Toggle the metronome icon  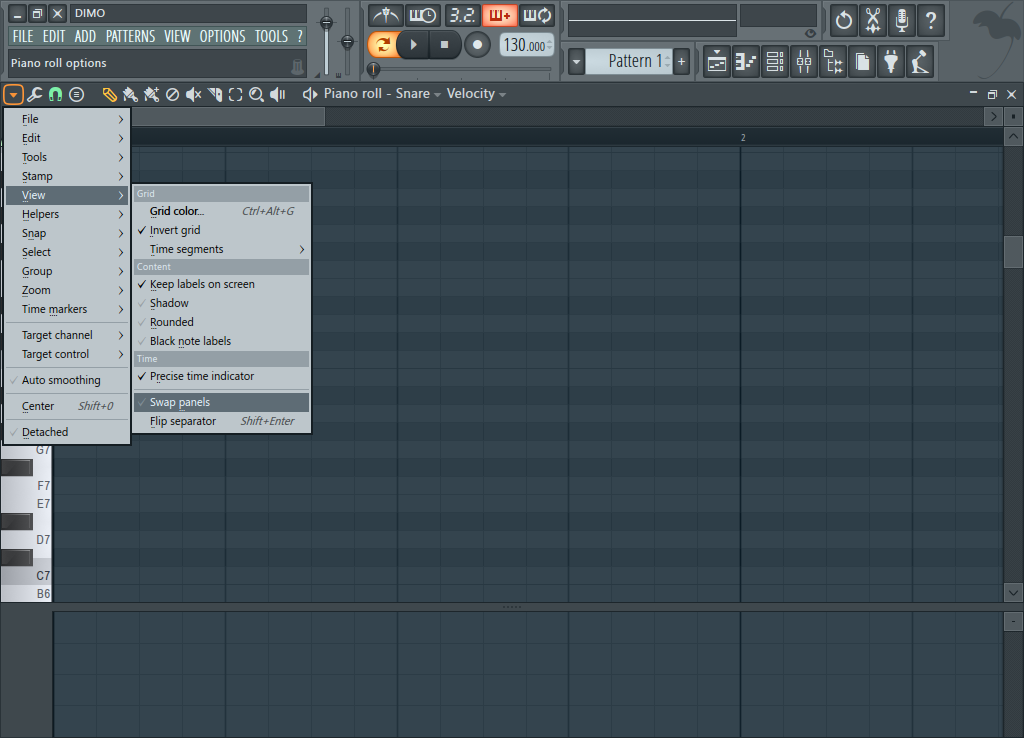click(386, 14)
